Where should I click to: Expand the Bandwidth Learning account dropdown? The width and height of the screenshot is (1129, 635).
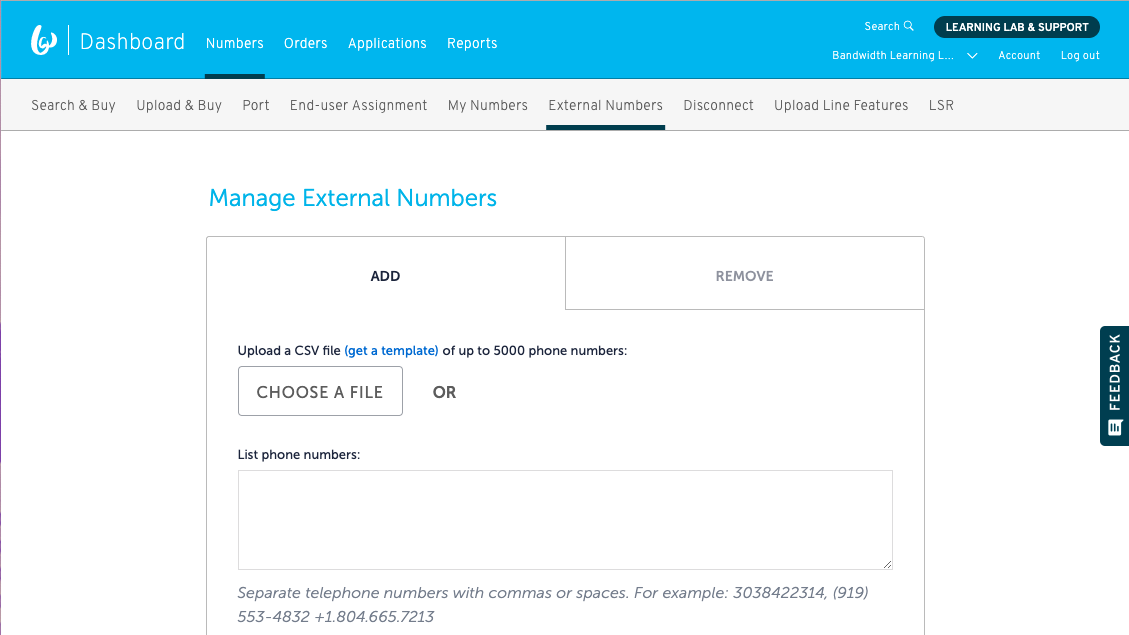coord(972,55)
